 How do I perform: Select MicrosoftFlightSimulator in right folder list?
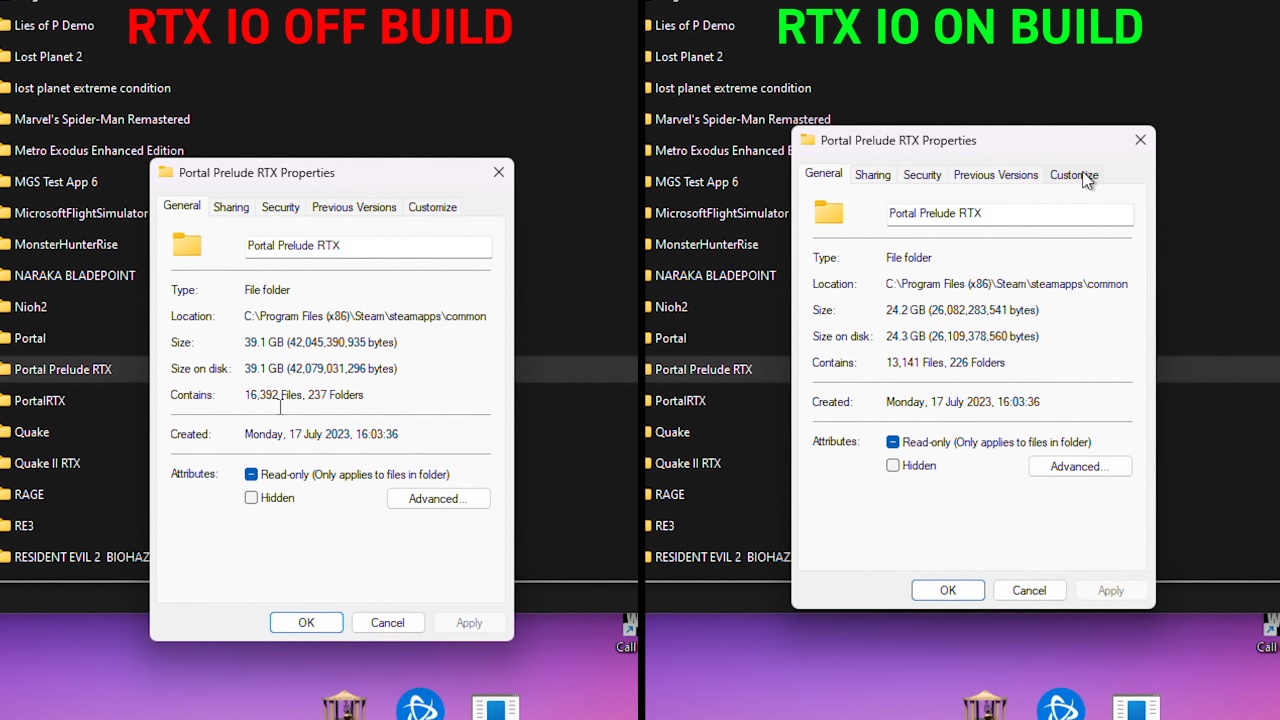(x=722, y=213)
